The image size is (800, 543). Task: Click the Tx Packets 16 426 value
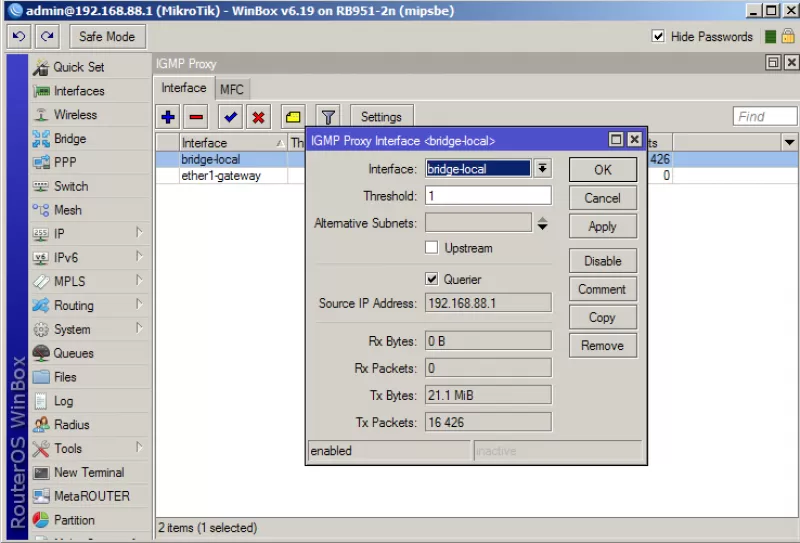[488, 422]
